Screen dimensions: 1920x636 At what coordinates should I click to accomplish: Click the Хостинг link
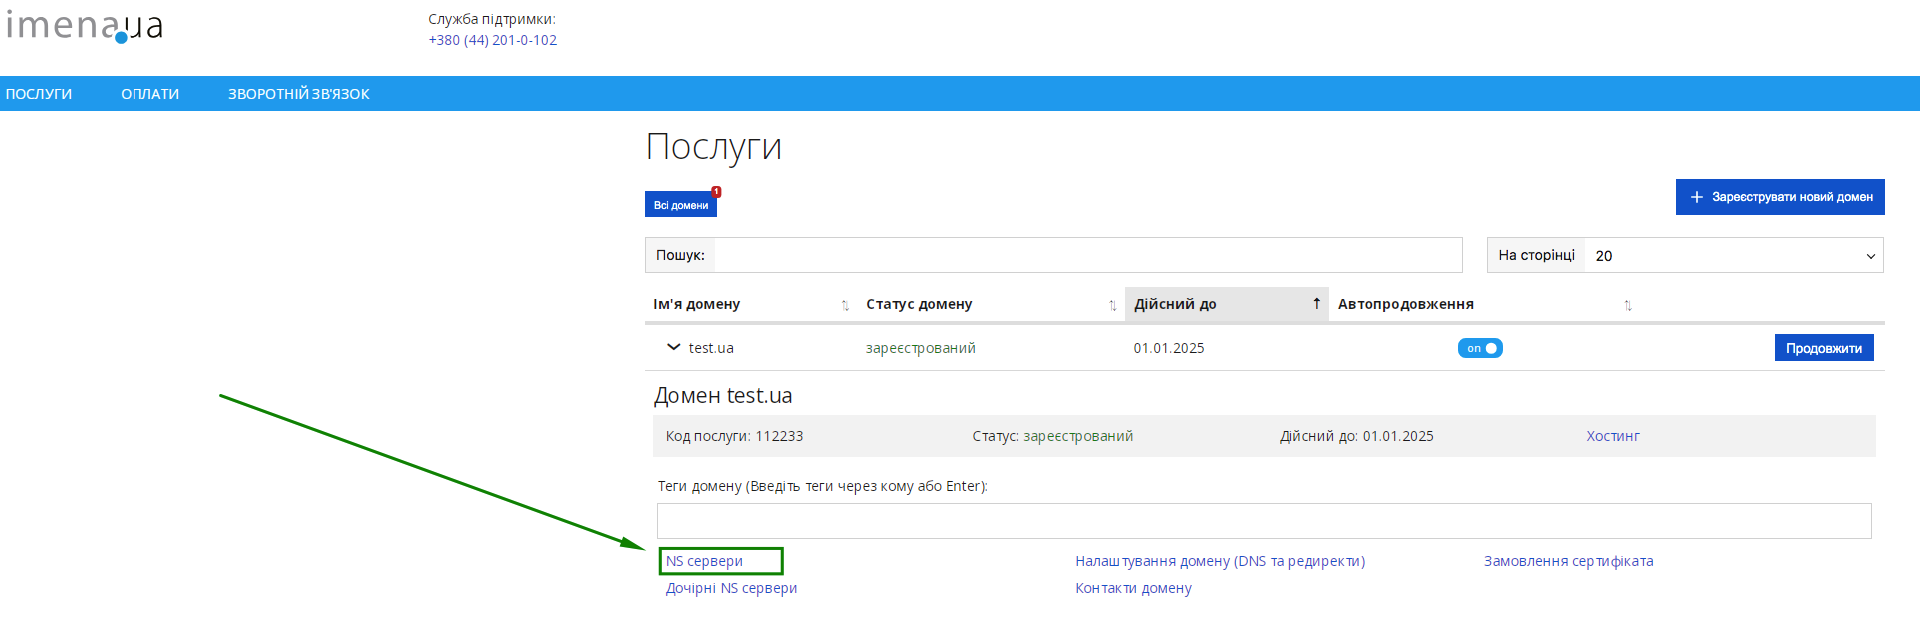[x=1613, y=436]
